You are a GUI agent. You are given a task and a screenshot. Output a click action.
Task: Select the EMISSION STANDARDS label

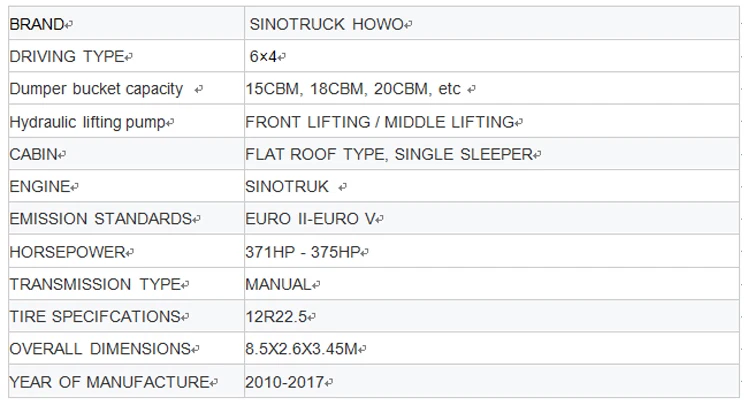(100, 219)
